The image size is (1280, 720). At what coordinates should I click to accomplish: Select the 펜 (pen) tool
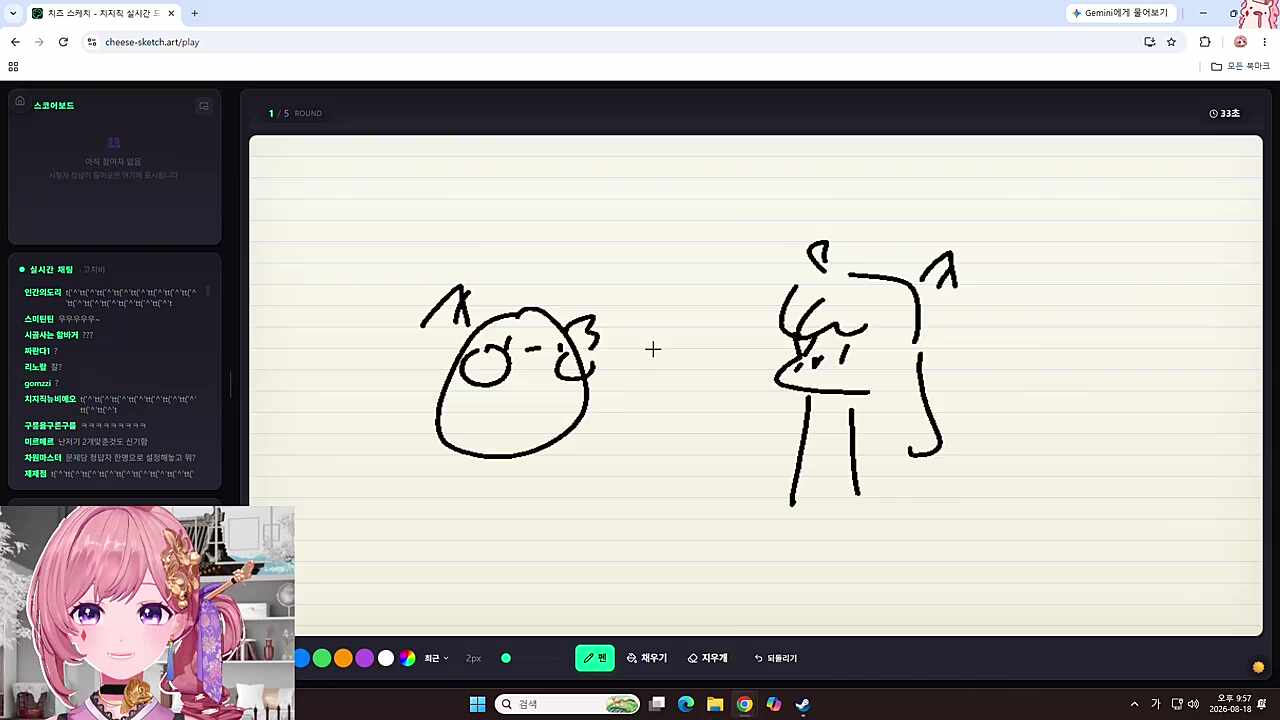(x=595, y=658)
